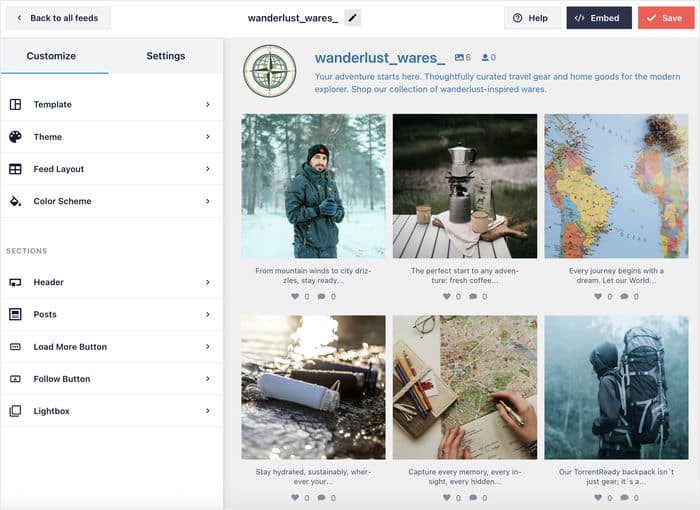Save the feed changes
700x510 pixels.
point(666,18)
